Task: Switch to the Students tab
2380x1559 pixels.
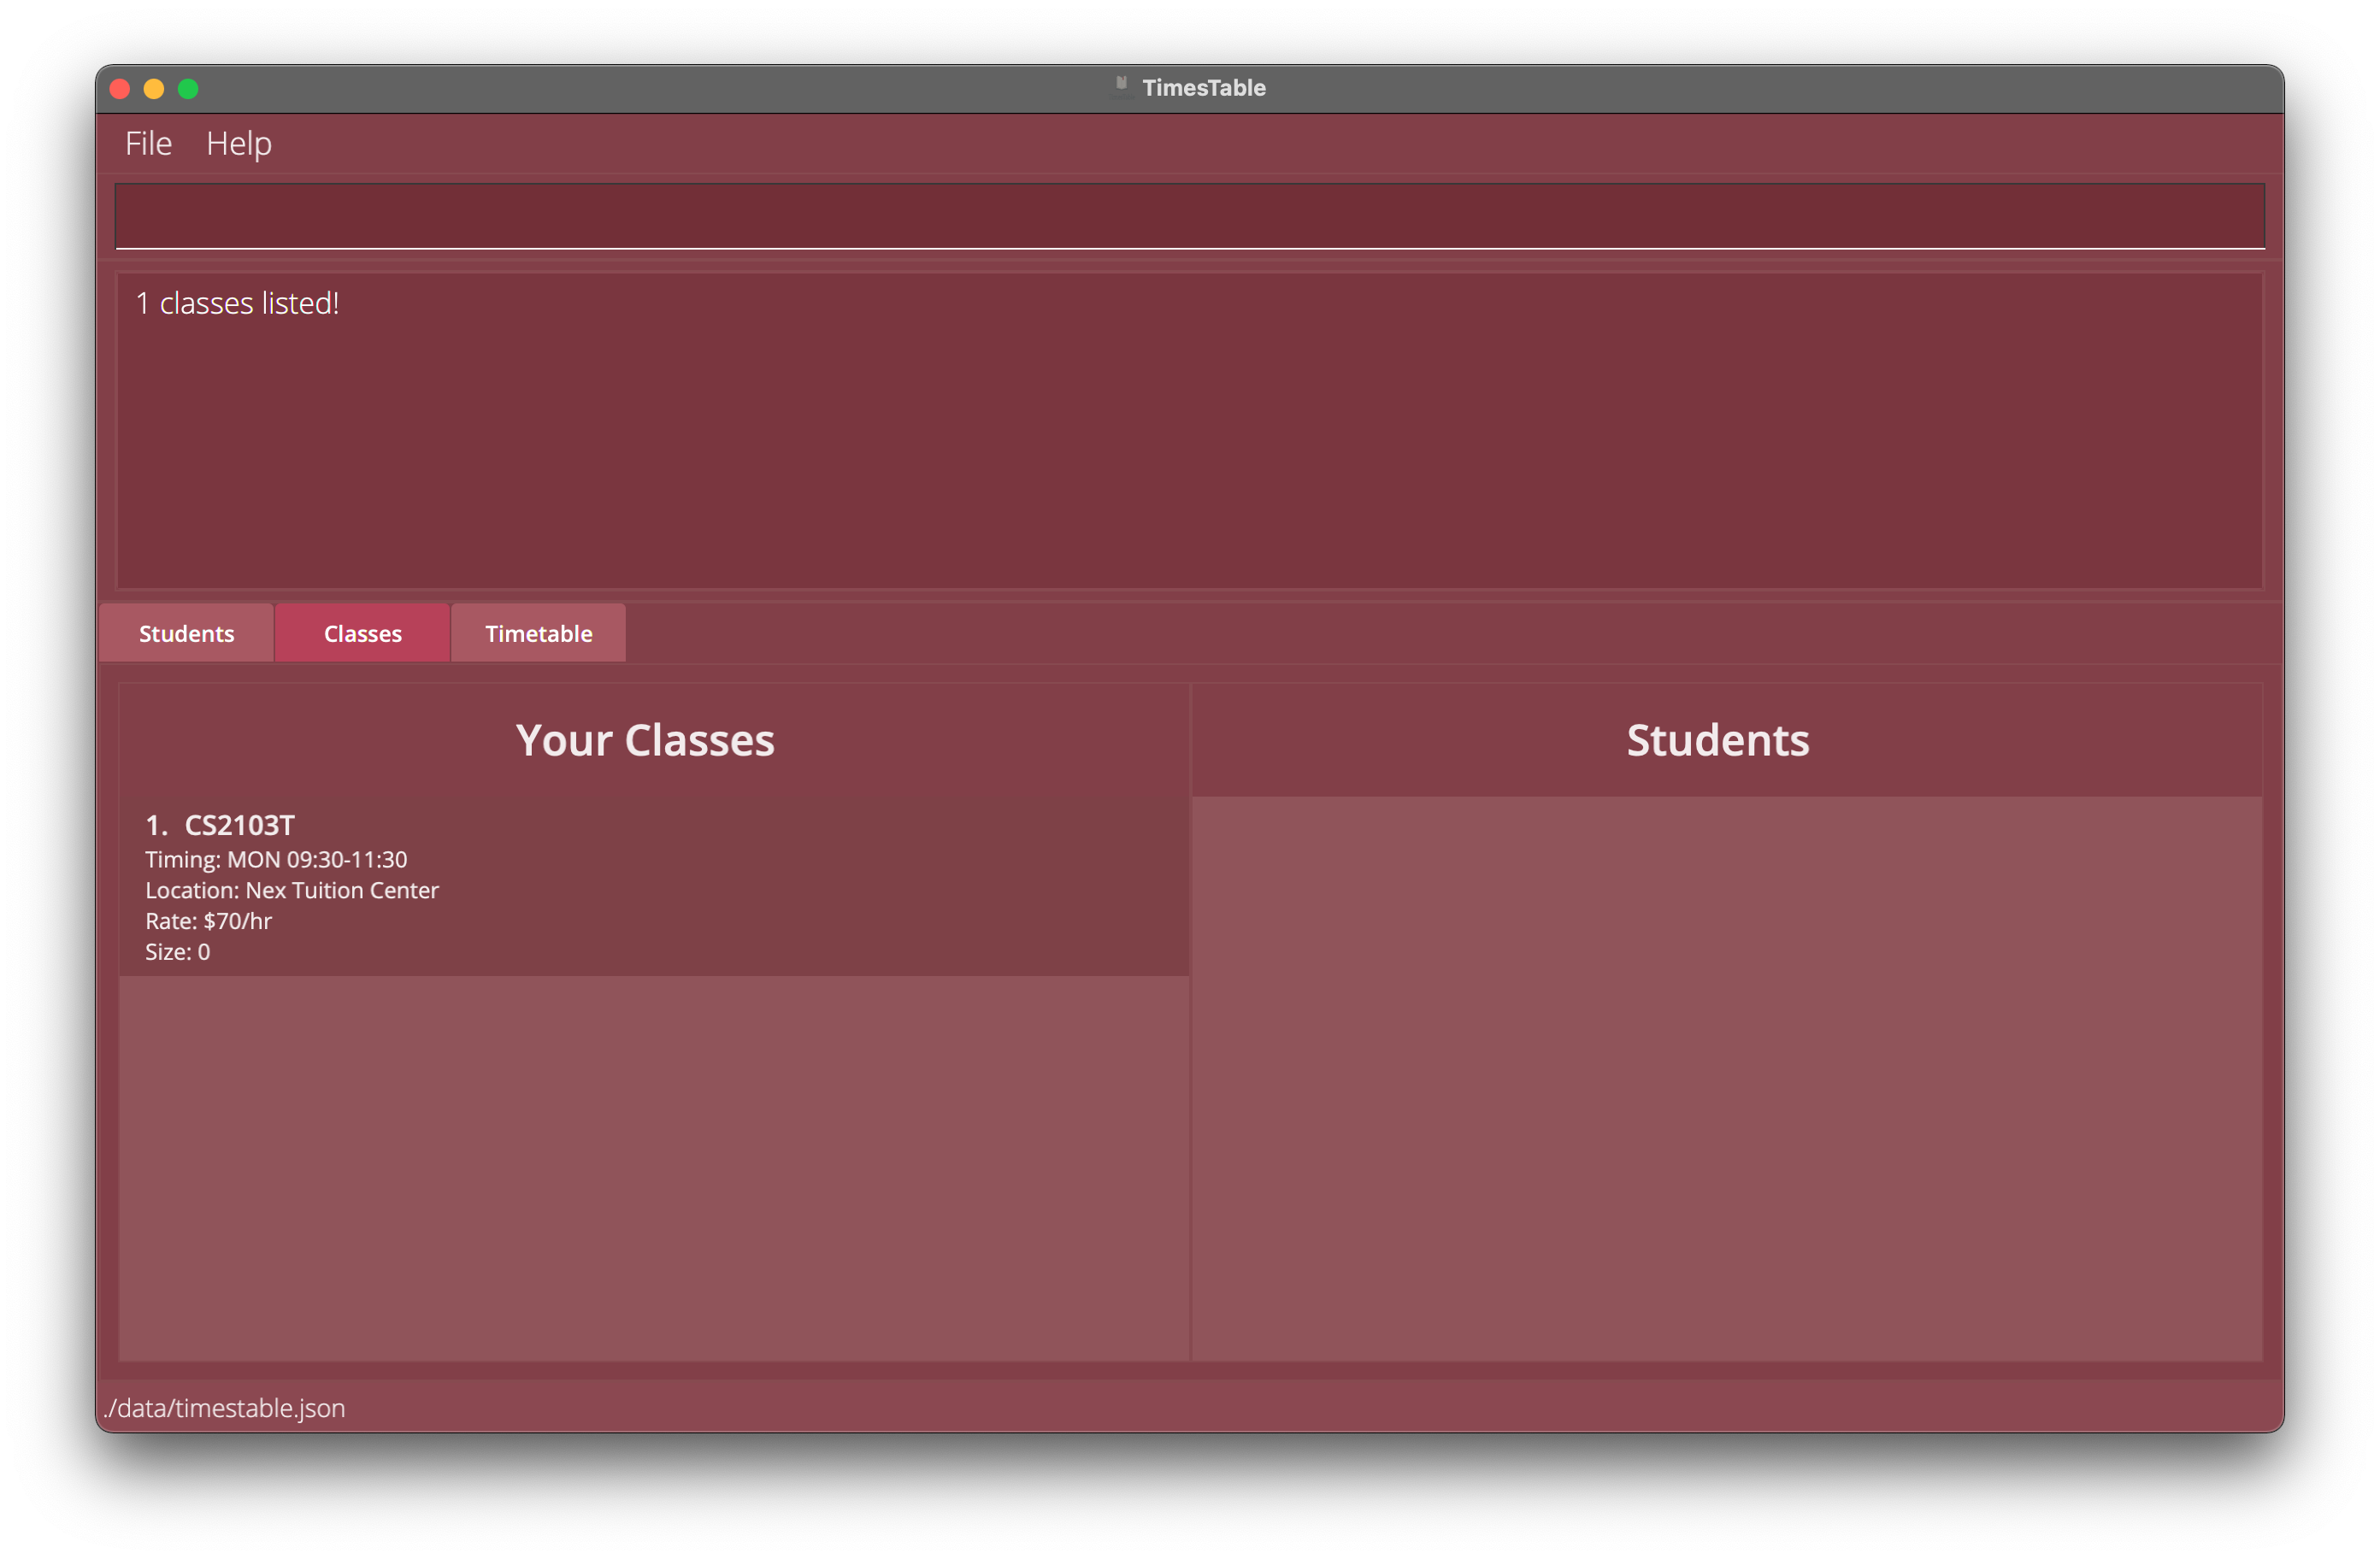Action: 186,633
